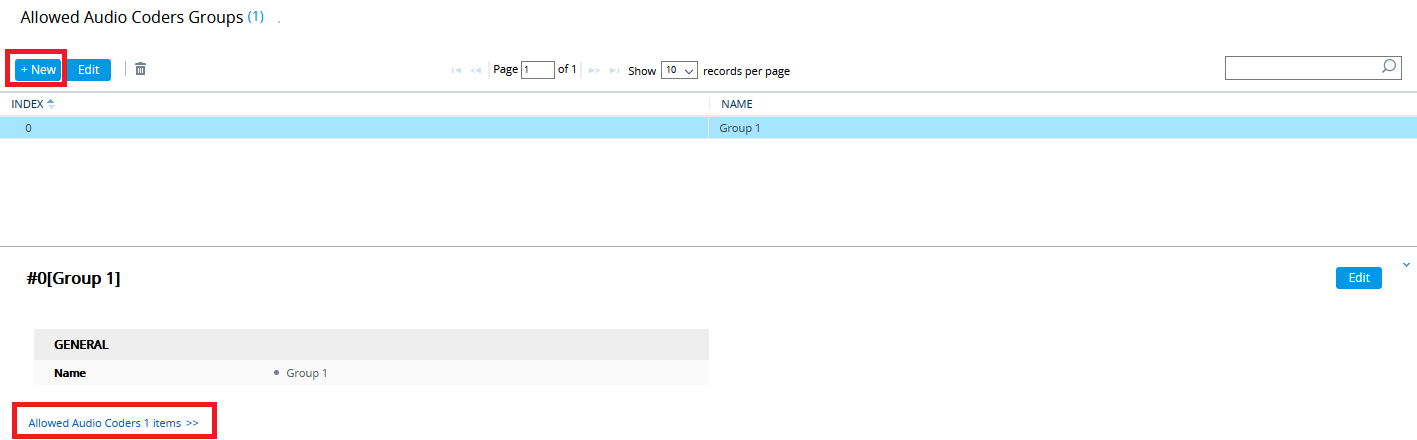Click the Page number input field
The width and height of the screenshot is (1417, 440).
pyautogui.click(x=537, y=70)
